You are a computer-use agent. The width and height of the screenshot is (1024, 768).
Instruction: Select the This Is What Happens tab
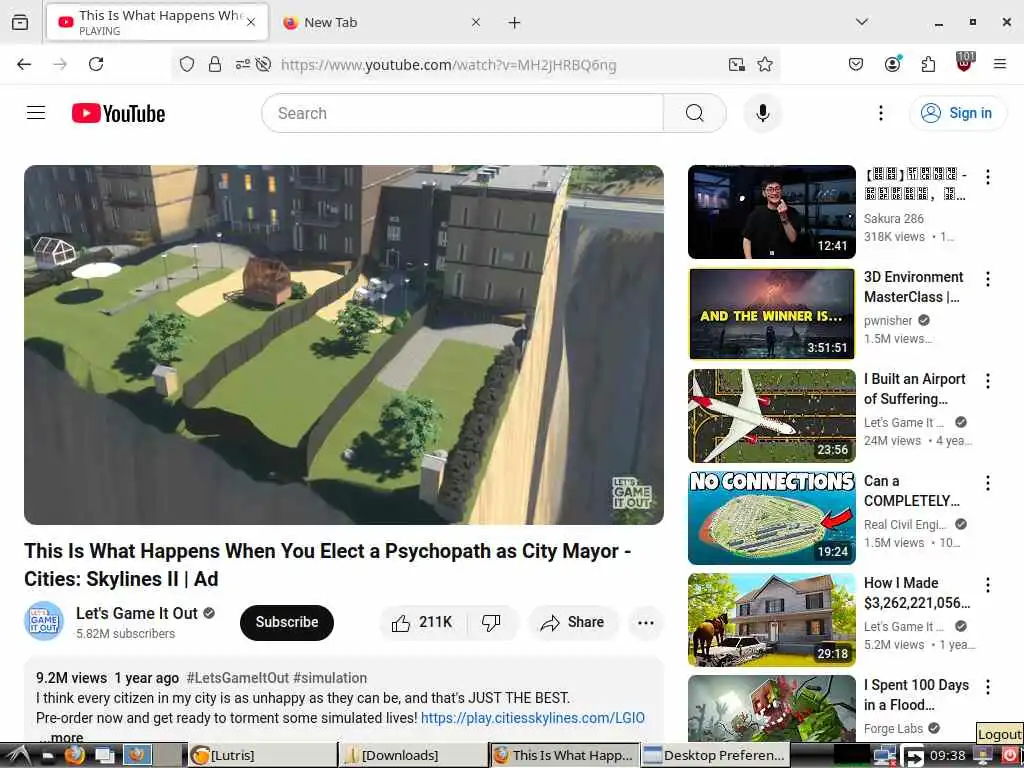click(x=157, y=22)
